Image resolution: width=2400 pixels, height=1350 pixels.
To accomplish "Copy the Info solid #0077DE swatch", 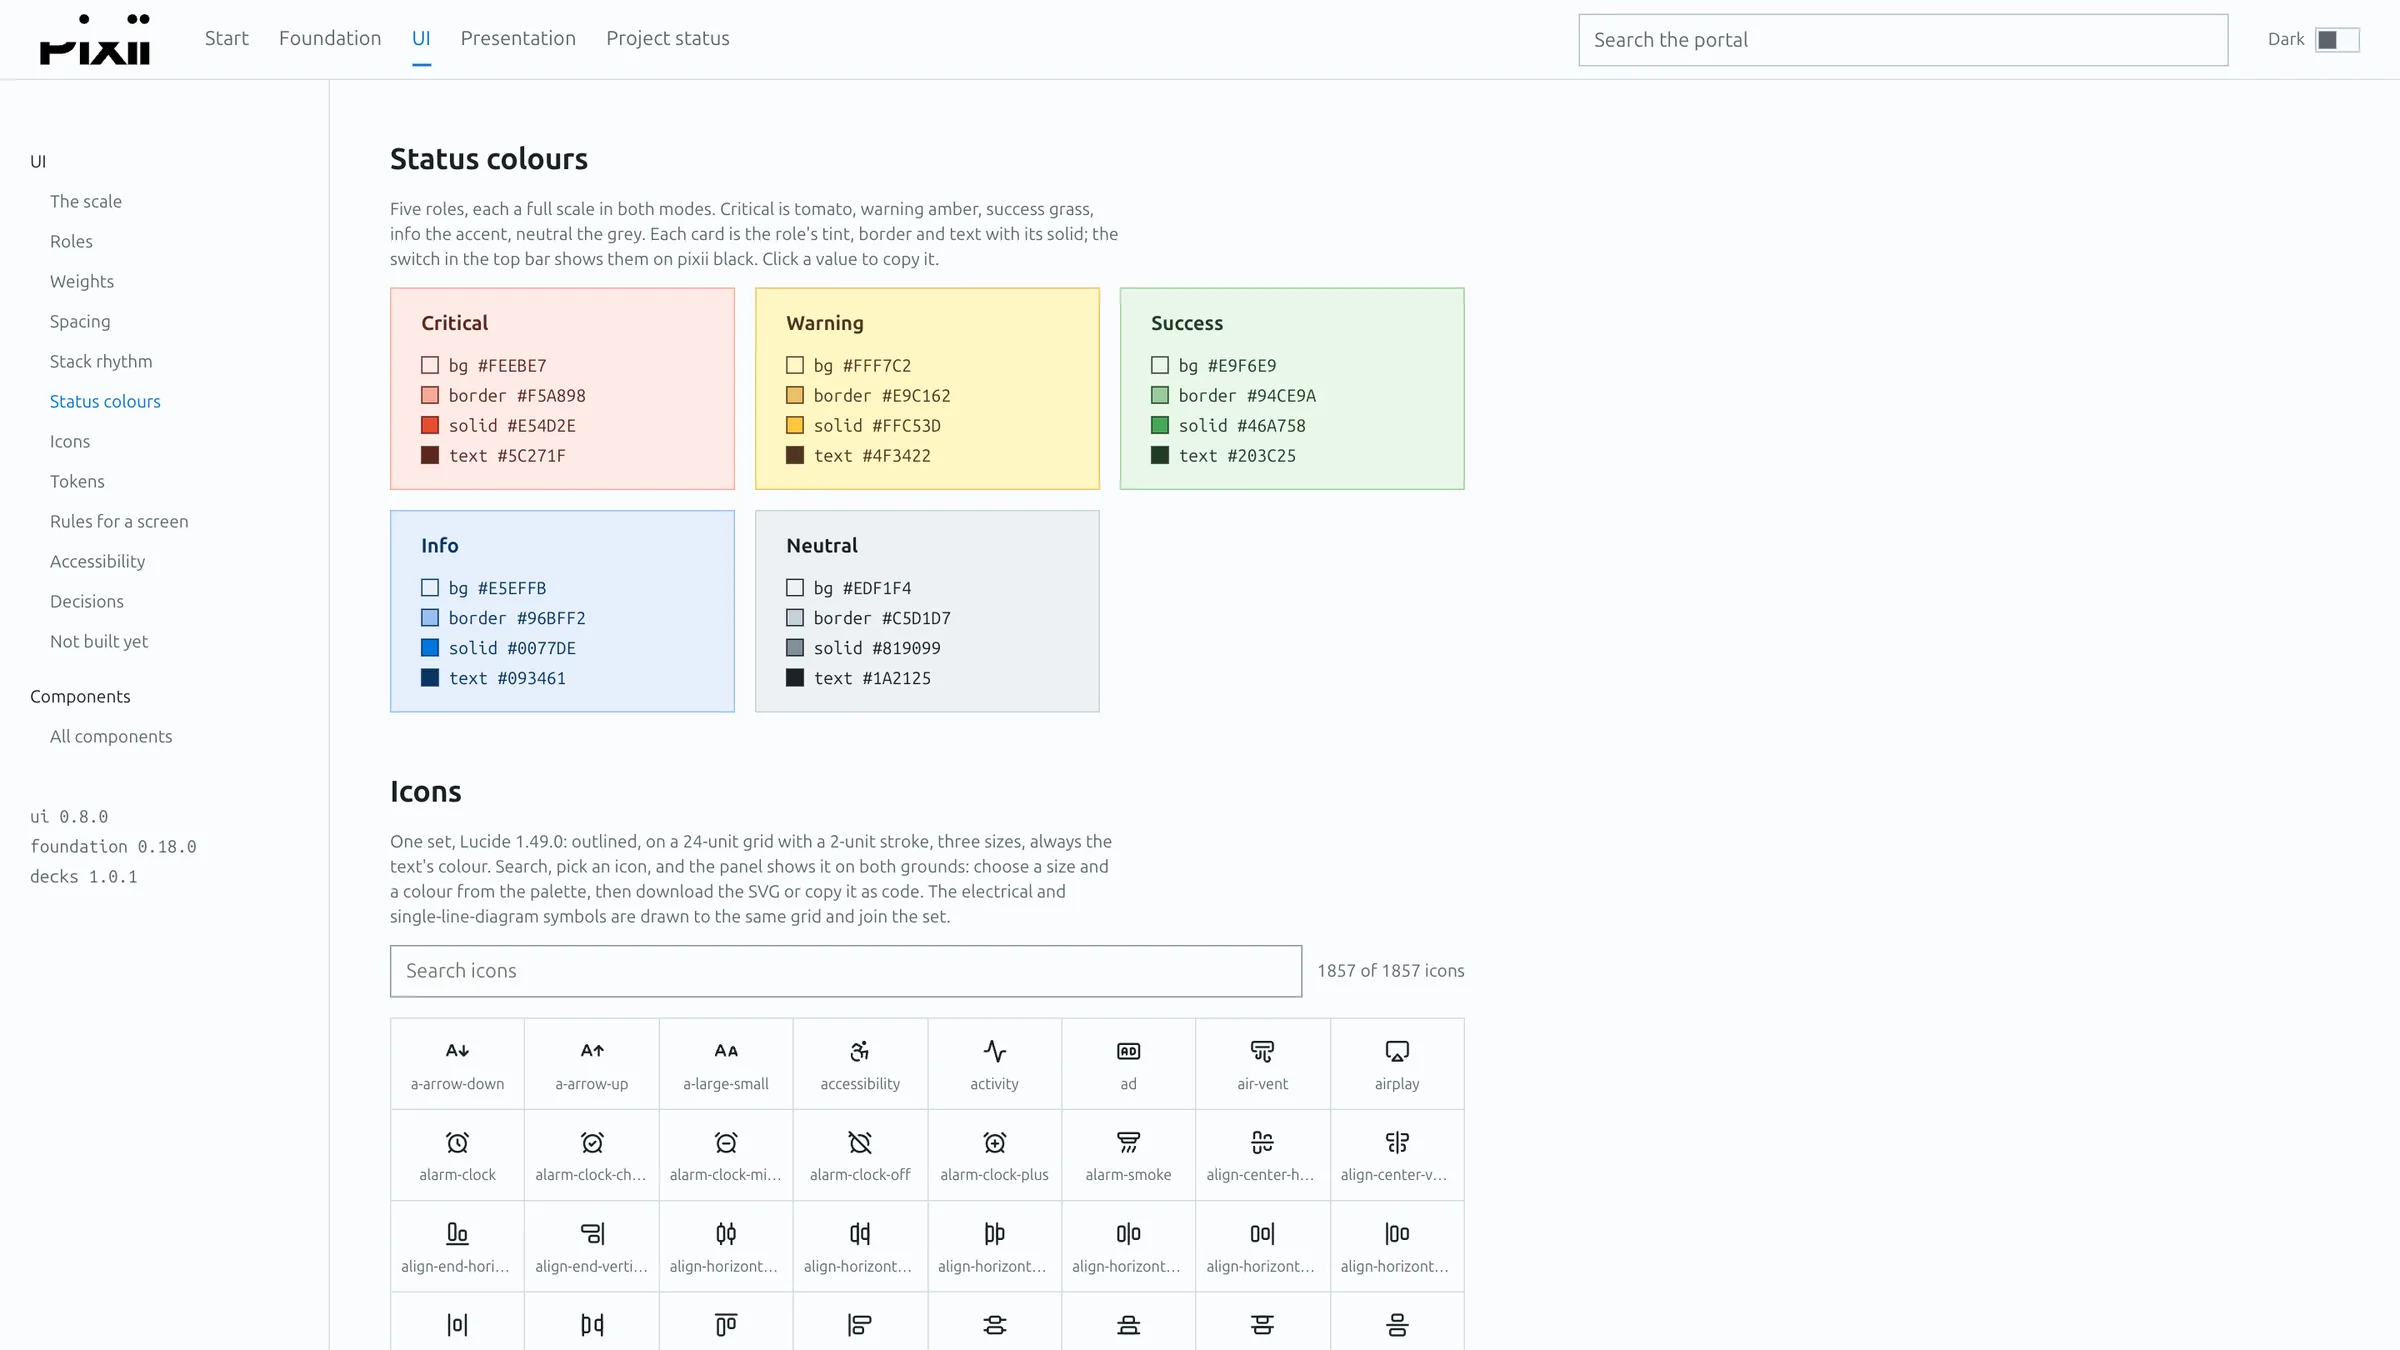I will click(430, 648).
